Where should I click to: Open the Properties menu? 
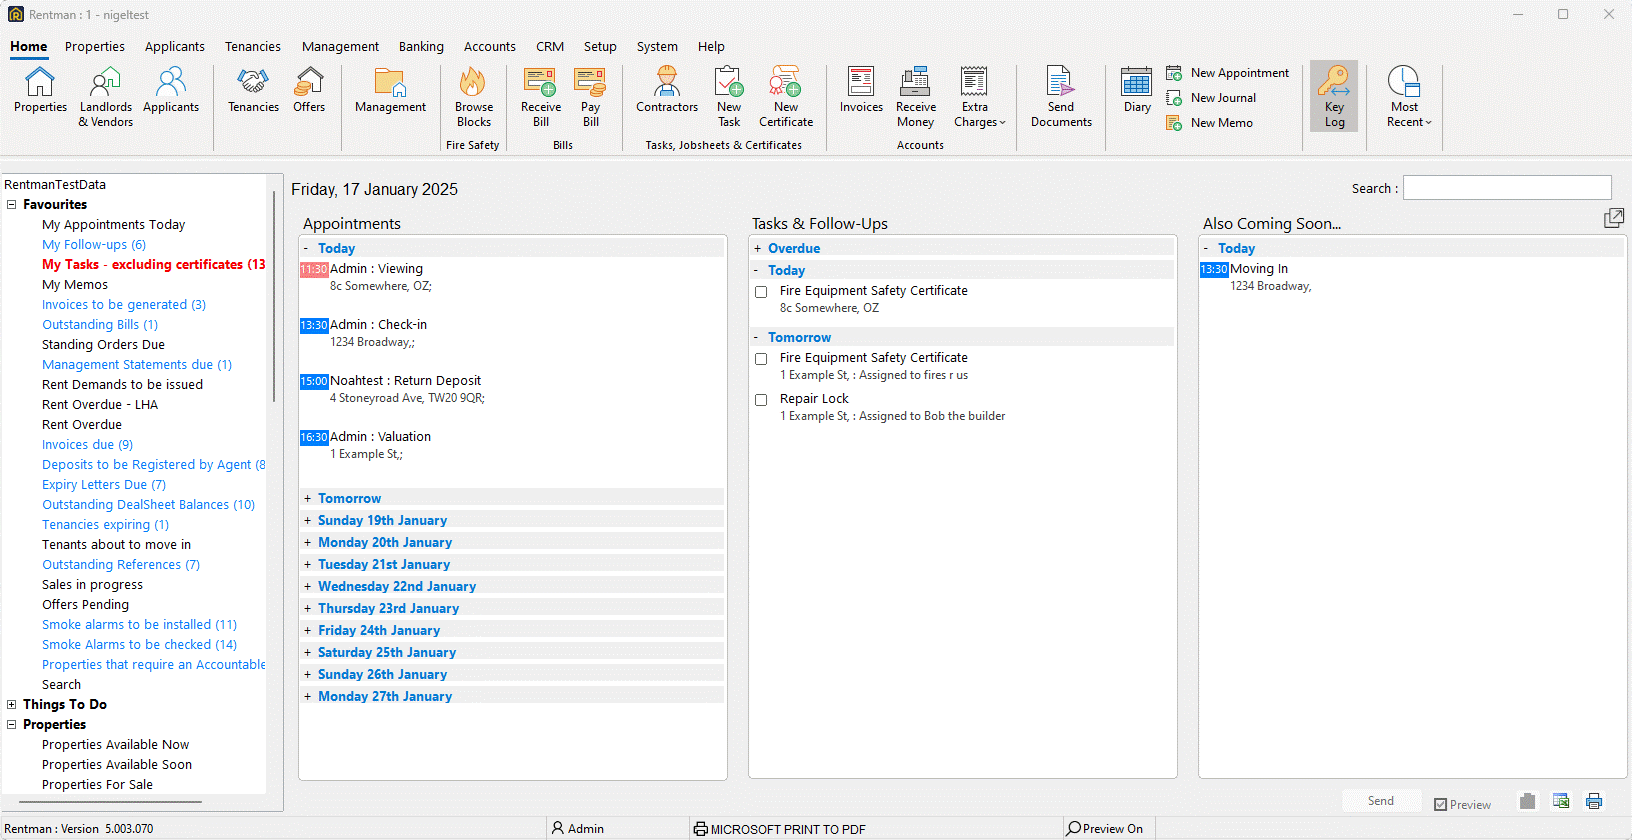(x=95, y=47)
